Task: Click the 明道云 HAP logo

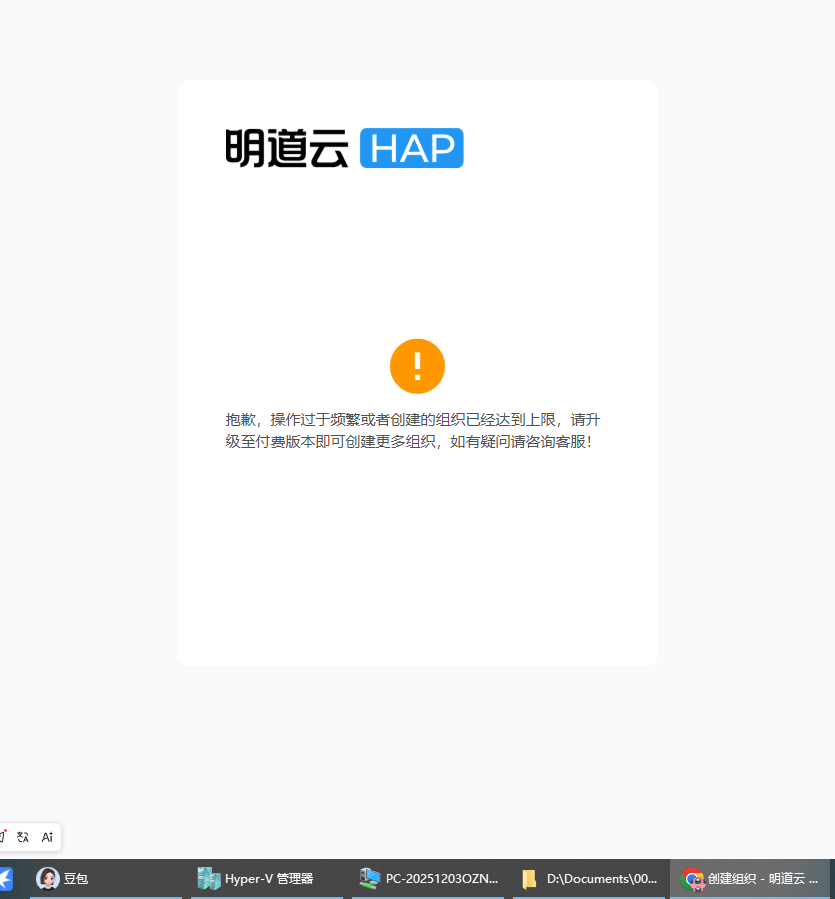Action: point(344,148)
